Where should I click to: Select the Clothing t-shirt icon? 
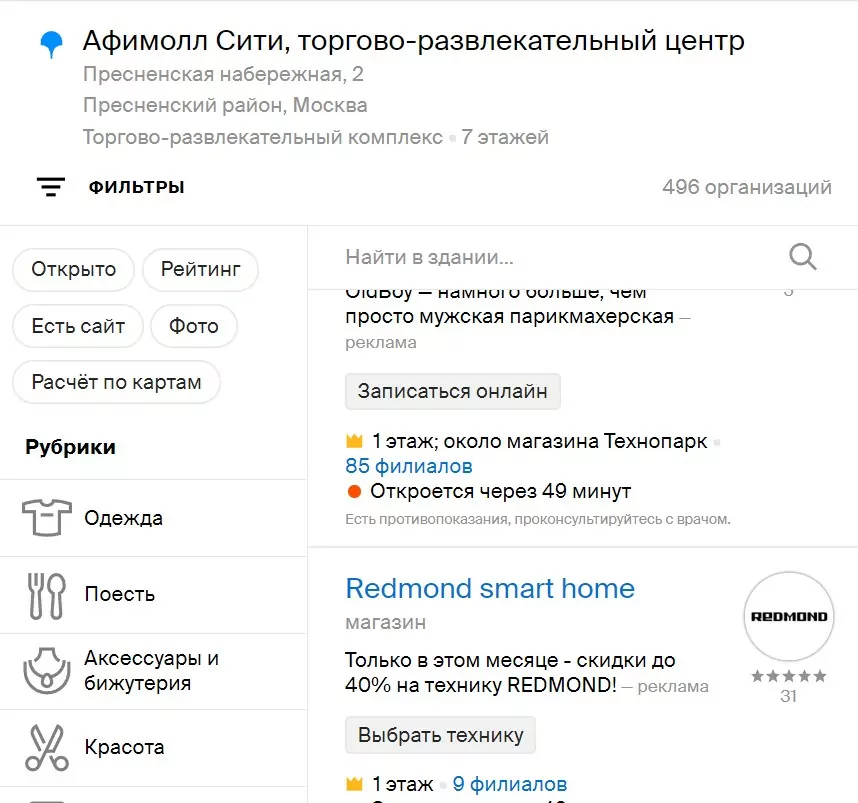(48, 518)
